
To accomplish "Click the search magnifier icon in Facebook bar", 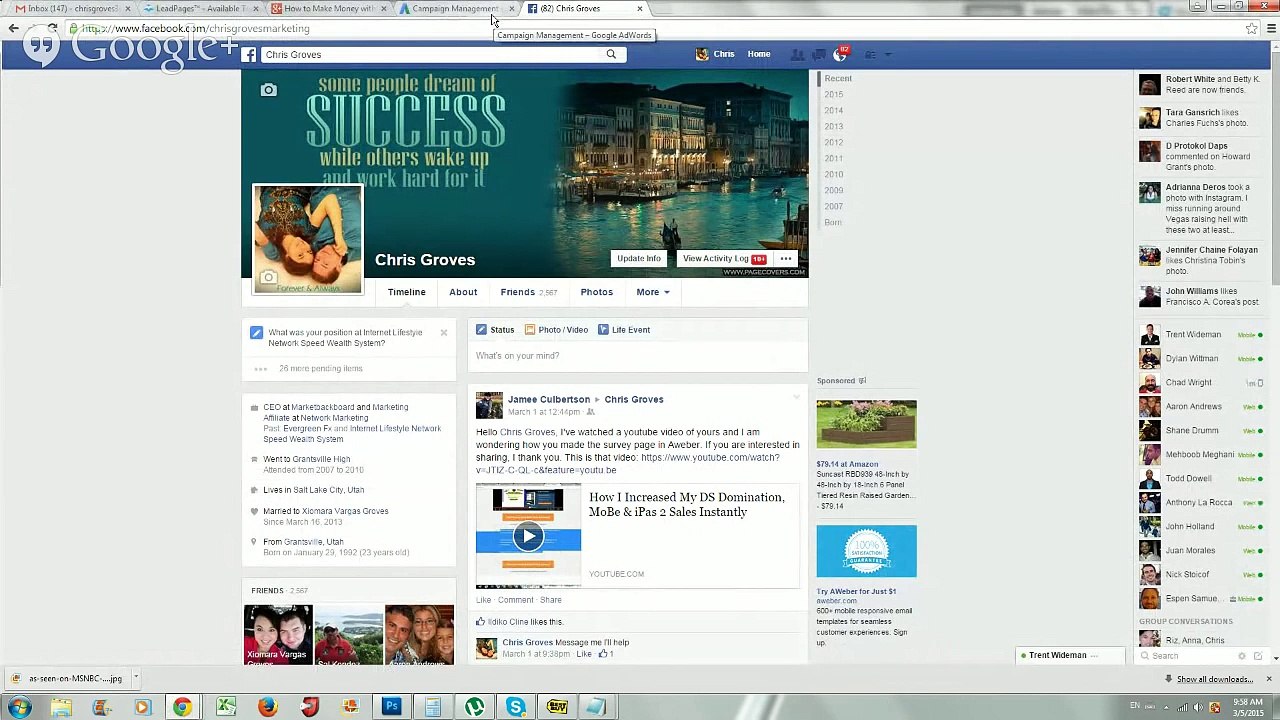I will (611, 55).
